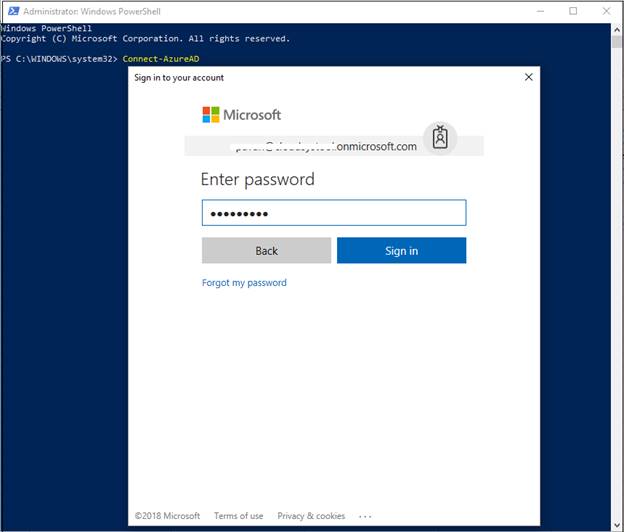Click the ©2018 Microsoft footer text
This screenshot has width=624, height=532.
(167, 516)
